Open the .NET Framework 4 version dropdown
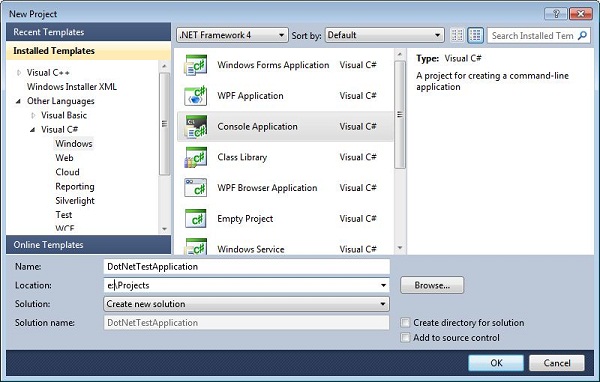Viewport: 600px width, 382px height. pos(232,35)
